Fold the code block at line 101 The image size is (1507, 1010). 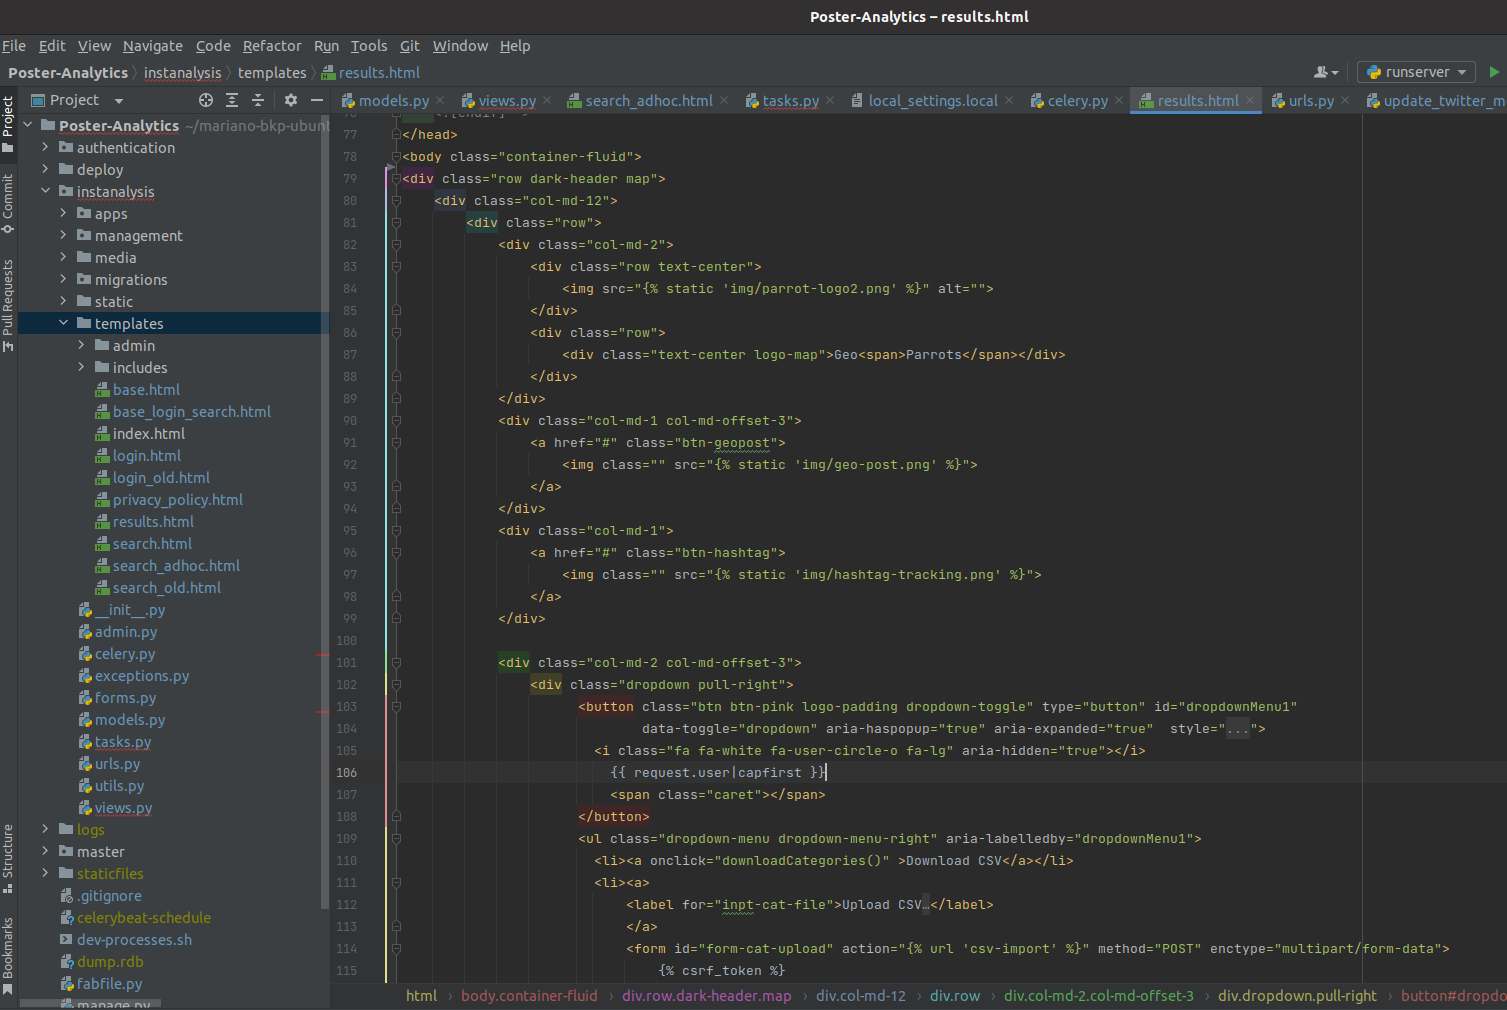pos(397,663)
